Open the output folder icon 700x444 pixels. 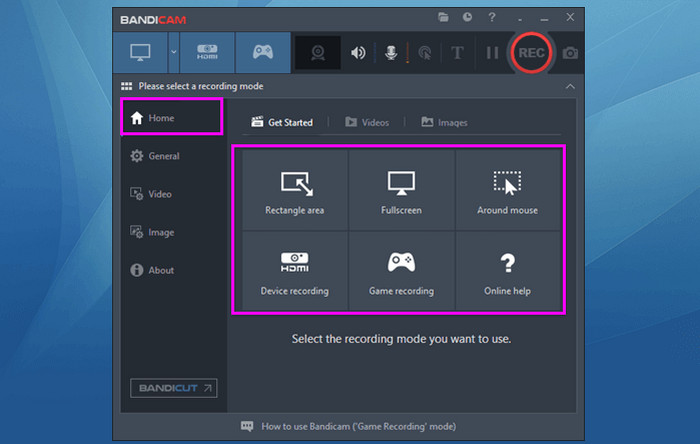coord(444,17)
